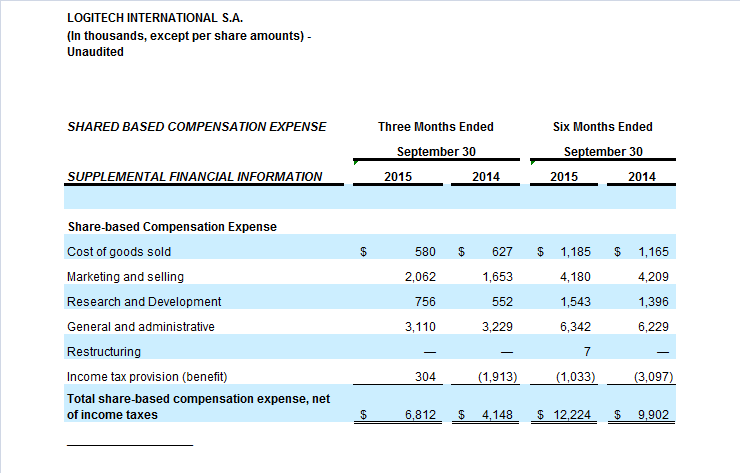Image resolution: width=740 pixels, height=473 pixels.
Task: Select the Restructuring row label
Action: click(104, 352)
